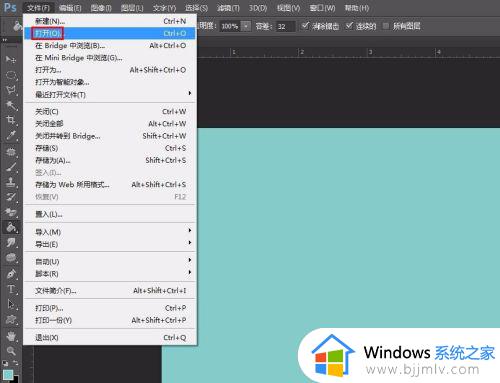The width and height of the screenshot is (500, 383).
Task: Choose 存储为 Web 所用格式...
Action: [110, 184]
